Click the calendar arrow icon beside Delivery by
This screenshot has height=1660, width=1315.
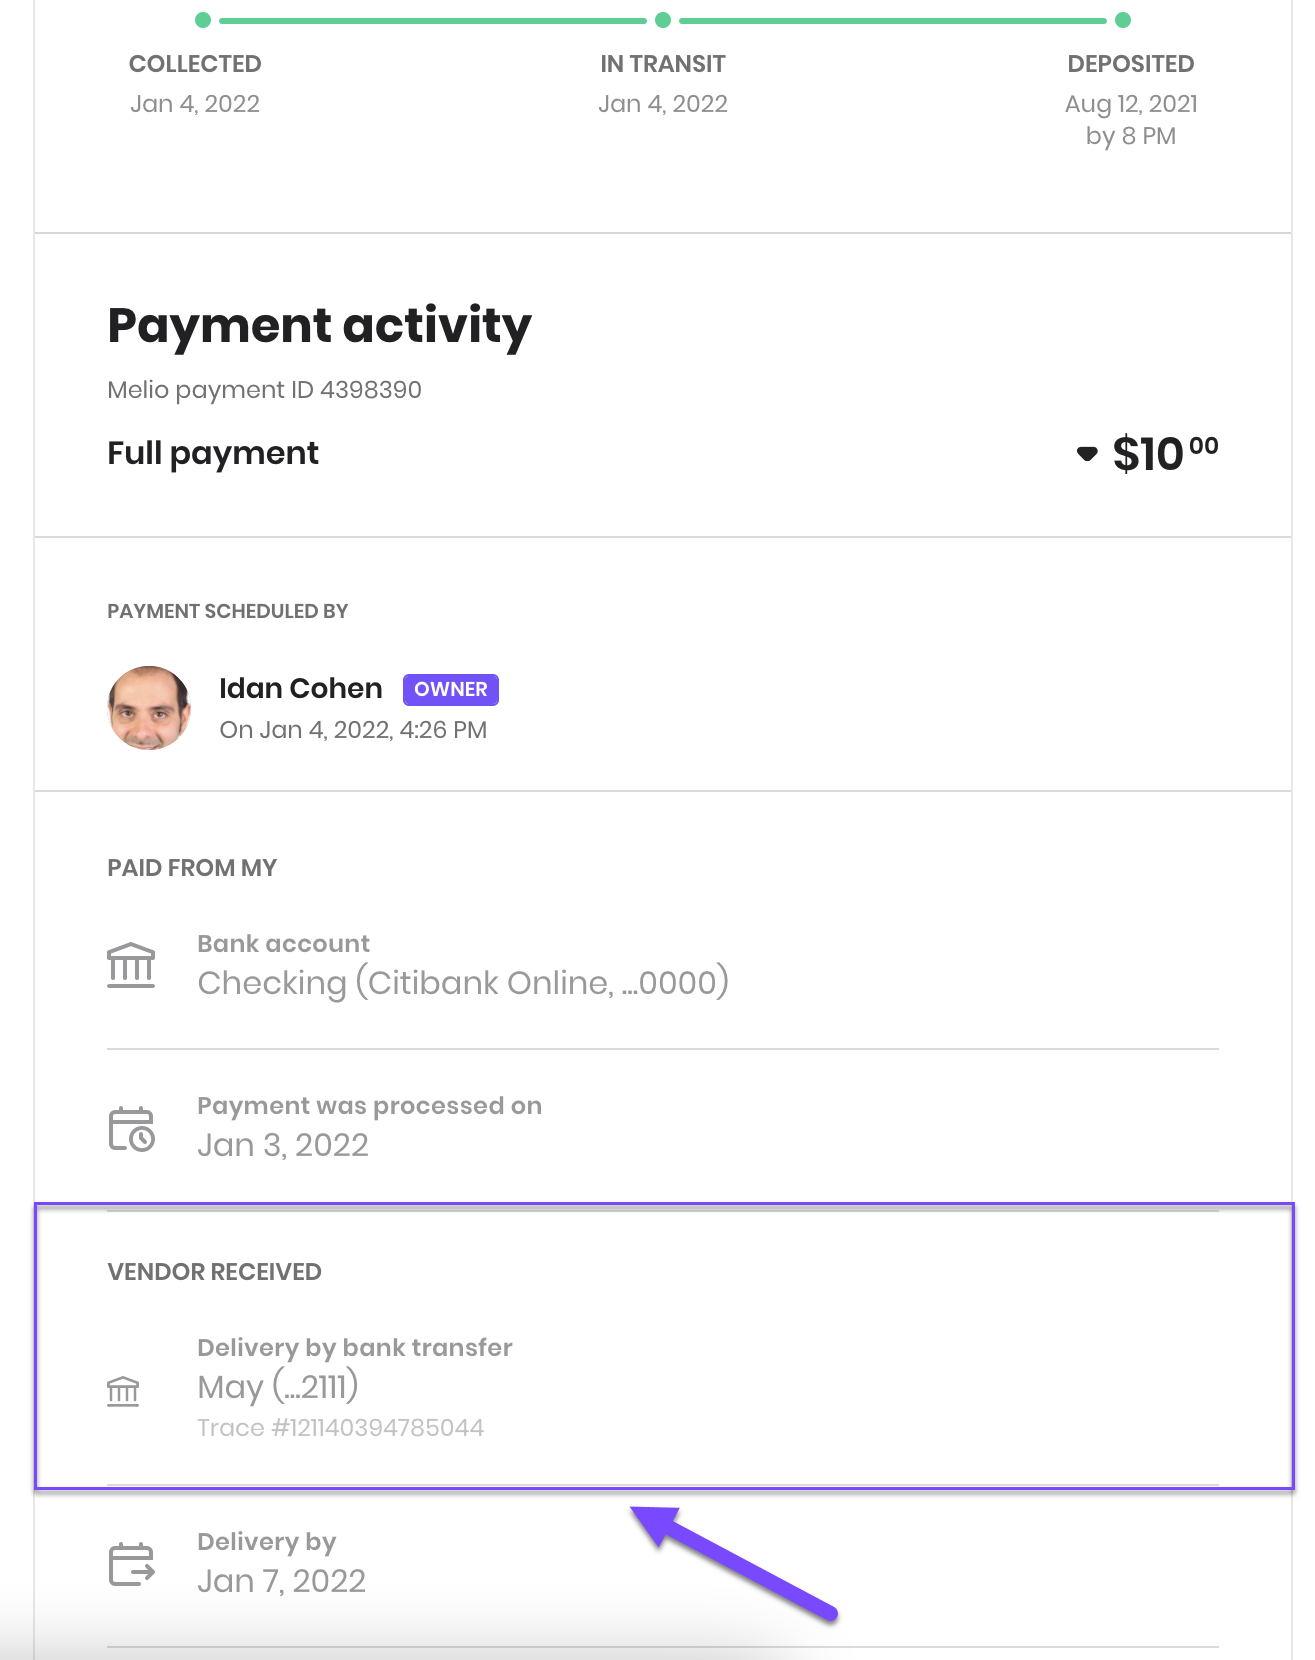tap(131, 1564)
